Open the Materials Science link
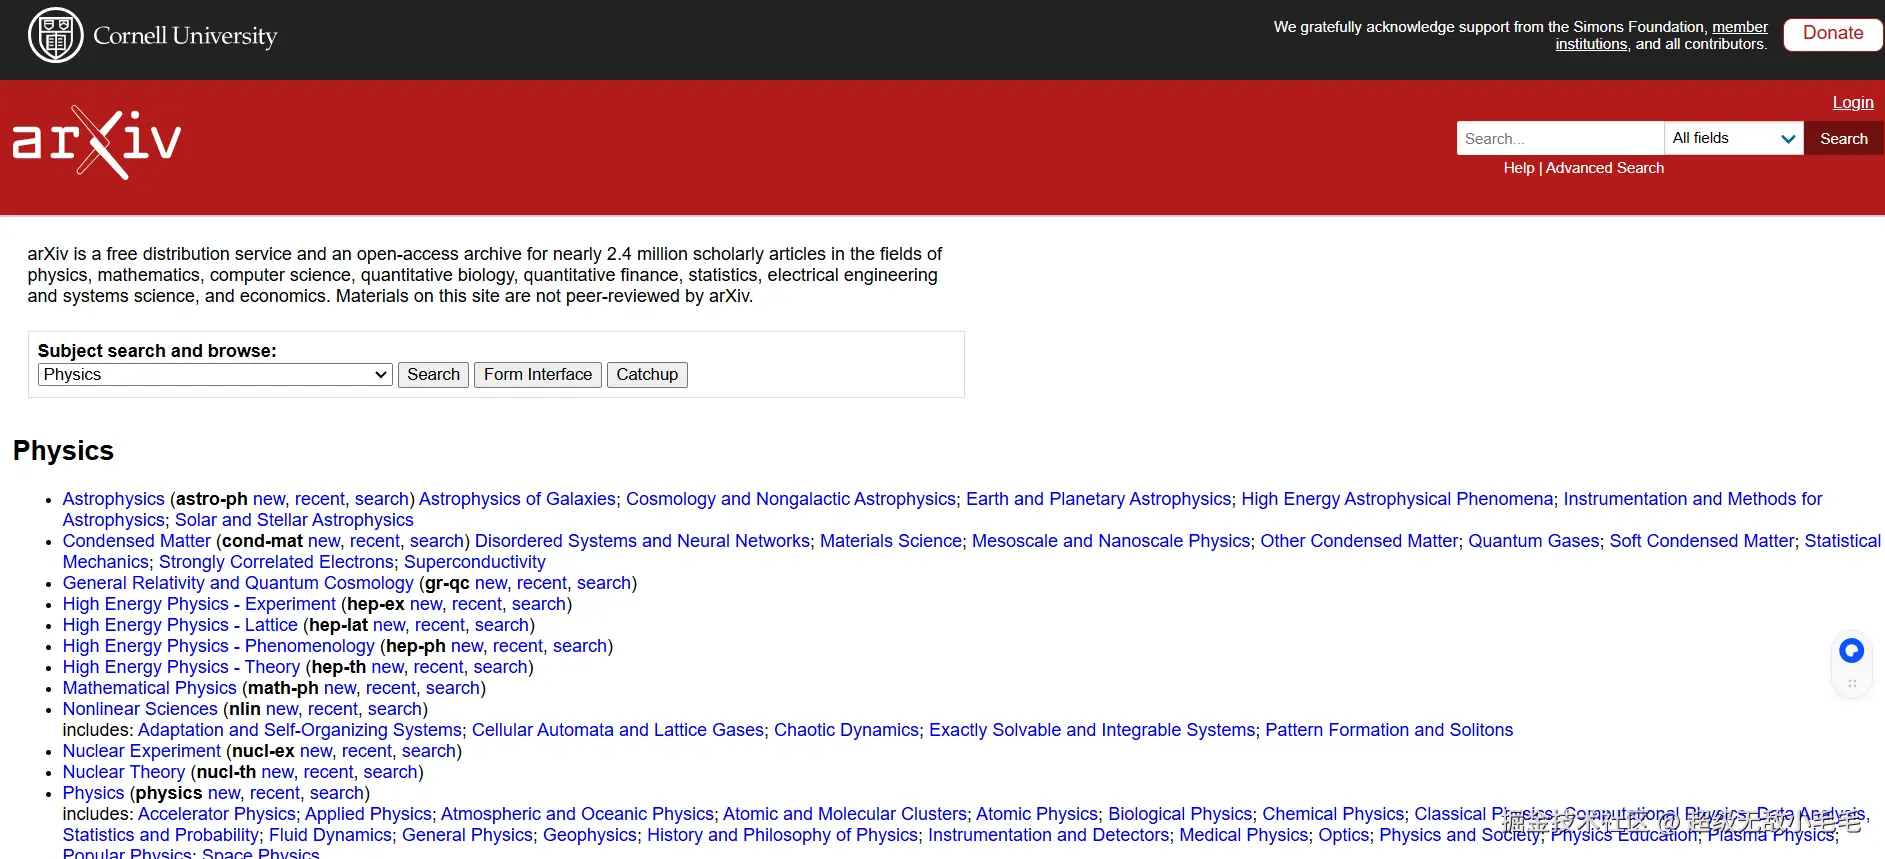The width and height of the screenshot is (1885, 859). 891,541
